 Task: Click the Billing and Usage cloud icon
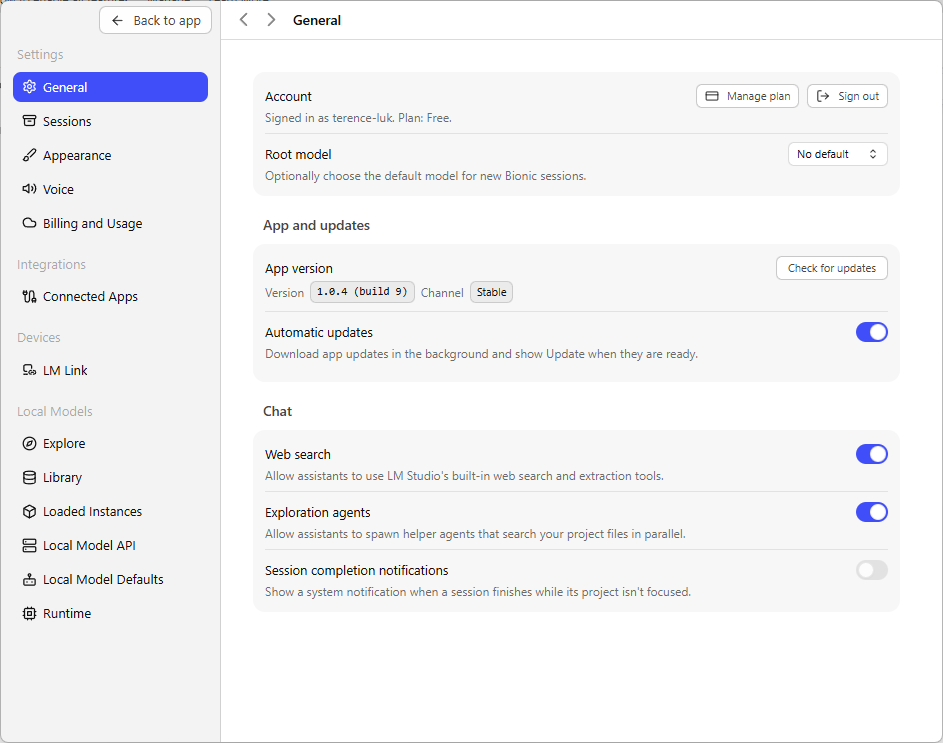[29, 223]
